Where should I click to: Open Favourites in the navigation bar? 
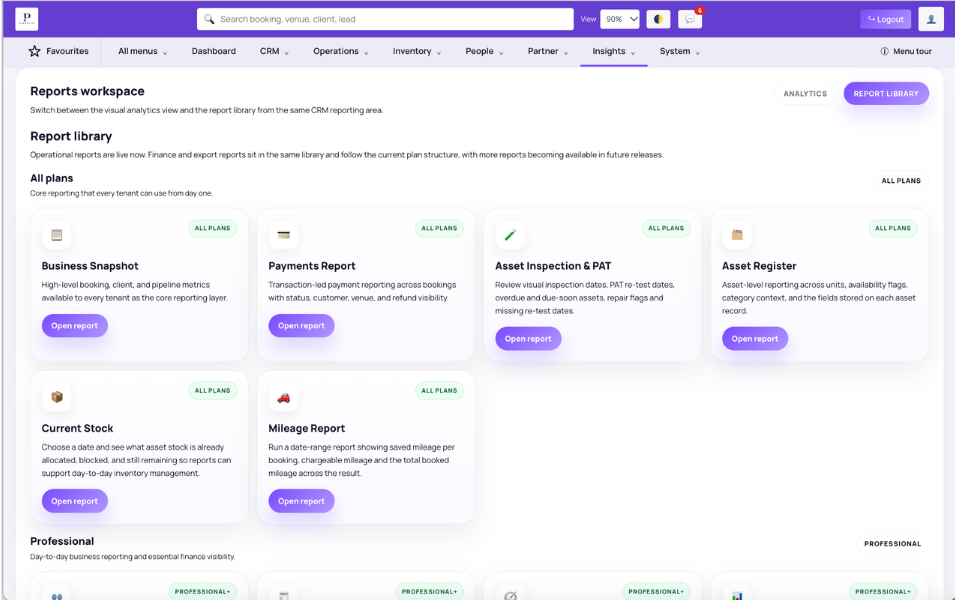58,51
